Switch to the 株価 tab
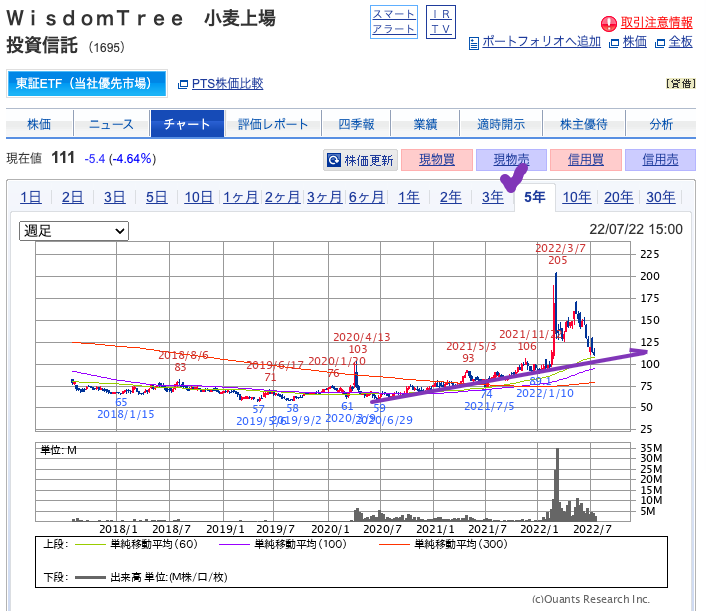 (39, 124)
